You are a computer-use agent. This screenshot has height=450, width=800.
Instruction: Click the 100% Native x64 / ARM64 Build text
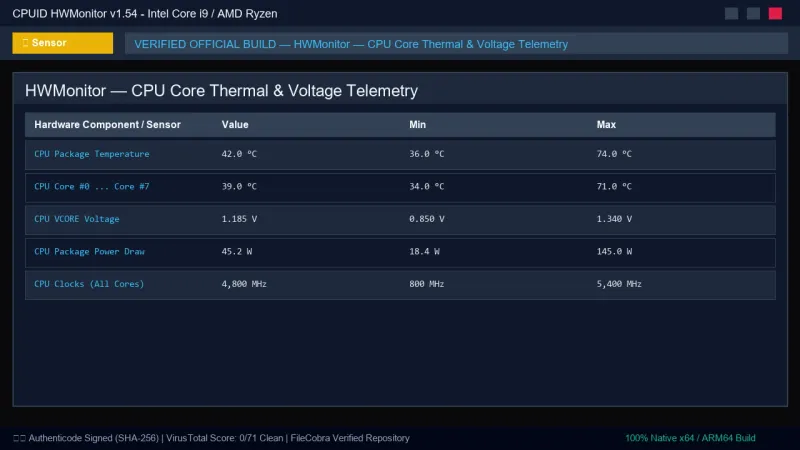tap(690, 438)
